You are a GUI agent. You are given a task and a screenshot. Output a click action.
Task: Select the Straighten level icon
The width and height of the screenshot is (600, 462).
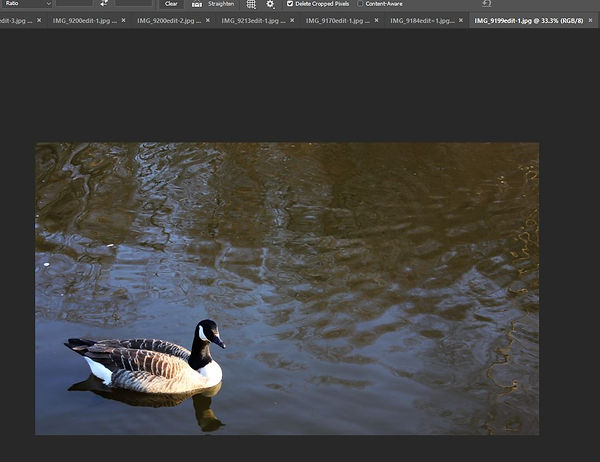point(197,4)
